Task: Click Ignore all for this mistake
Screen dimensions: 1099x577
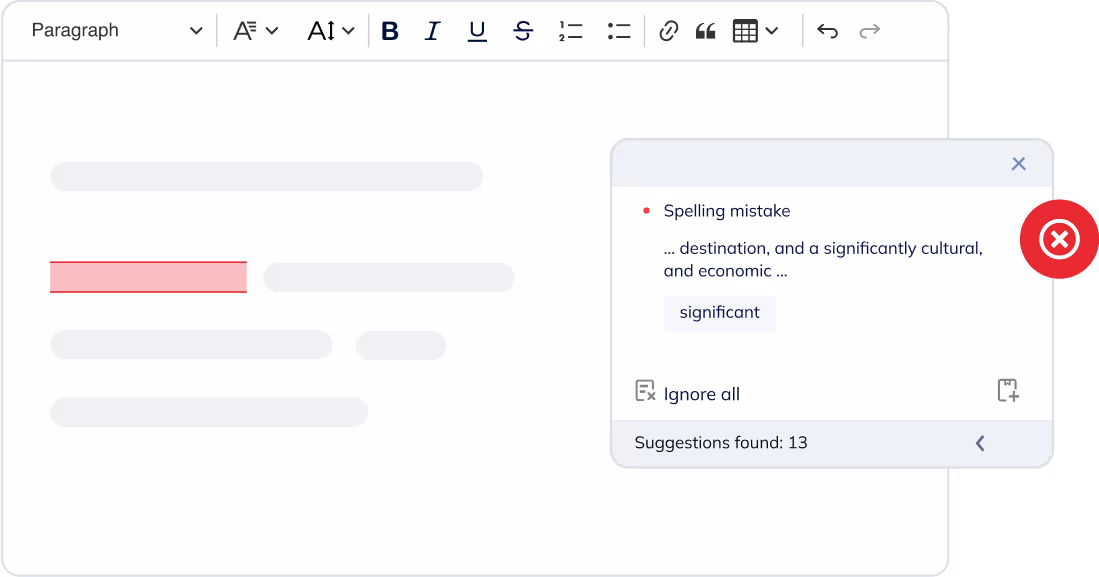Action: click(688, 393)
